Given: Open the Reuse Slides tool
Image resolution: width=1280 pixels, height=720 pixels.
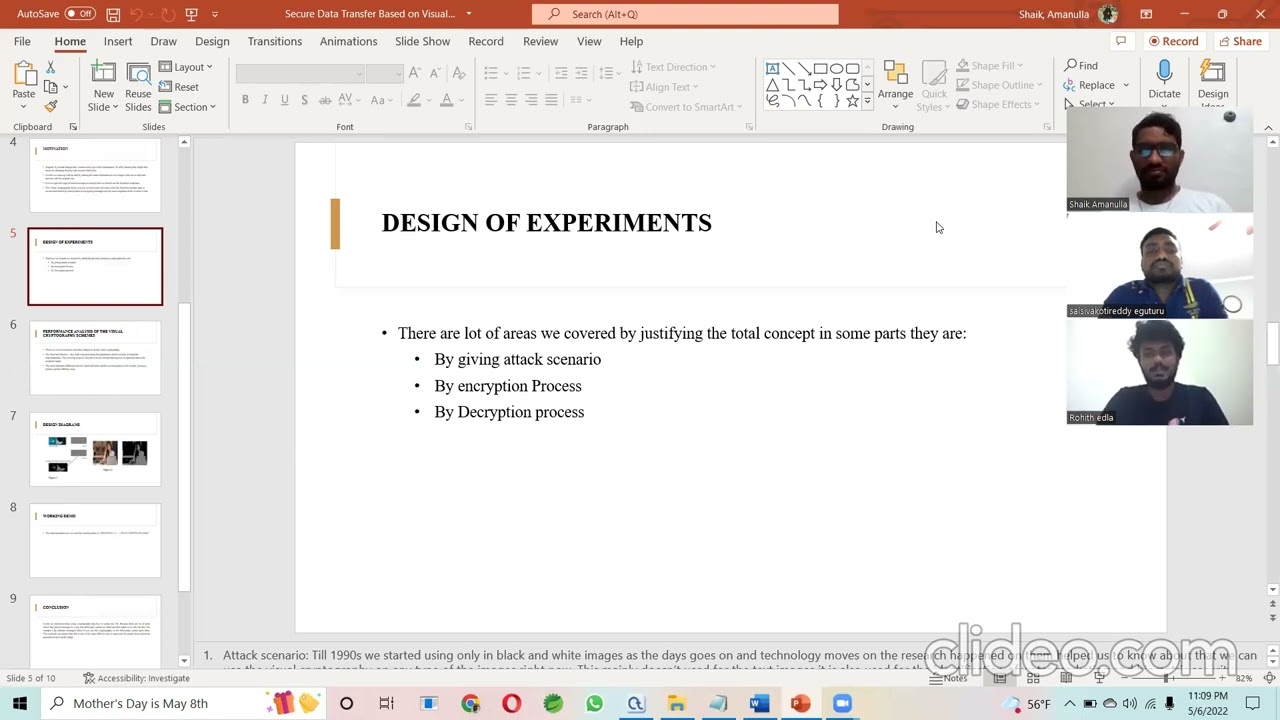Looking at the screenshot, I should click(x=138, y=74).
